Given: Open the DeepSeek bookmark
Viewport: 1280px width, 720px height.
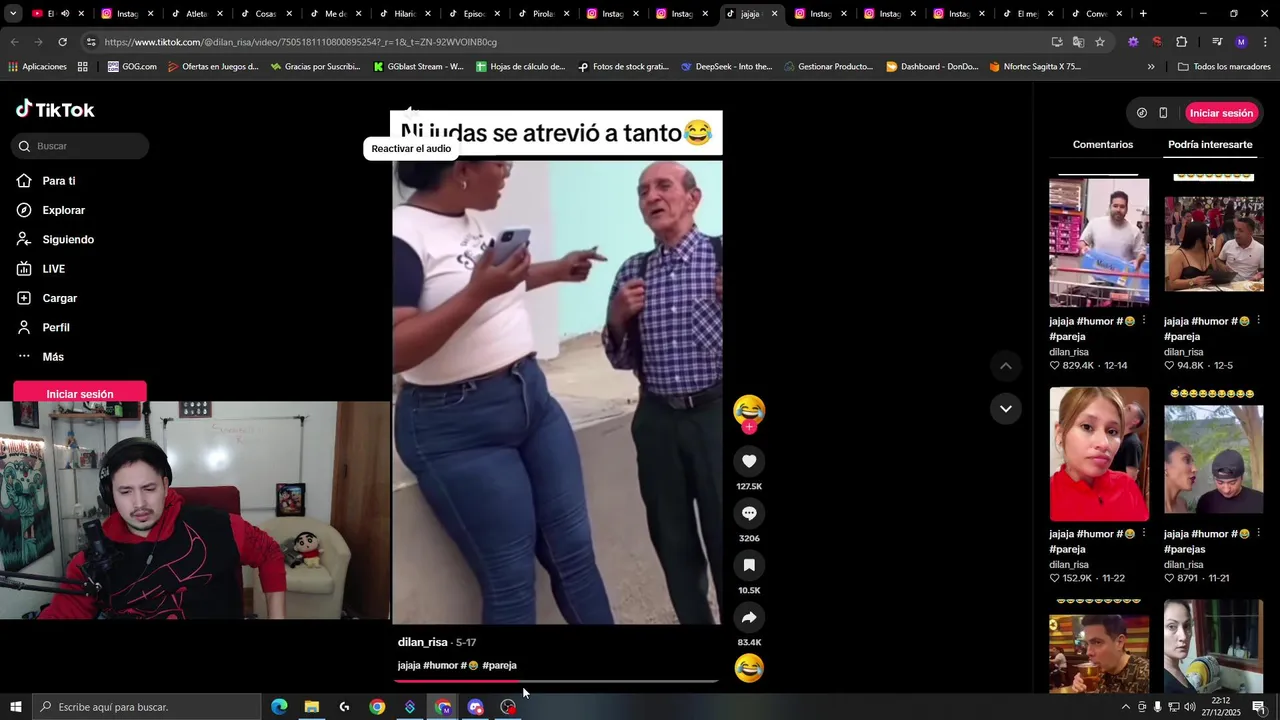Looking at the screenshot, I should pyautogui.click(x=727, y=67).
